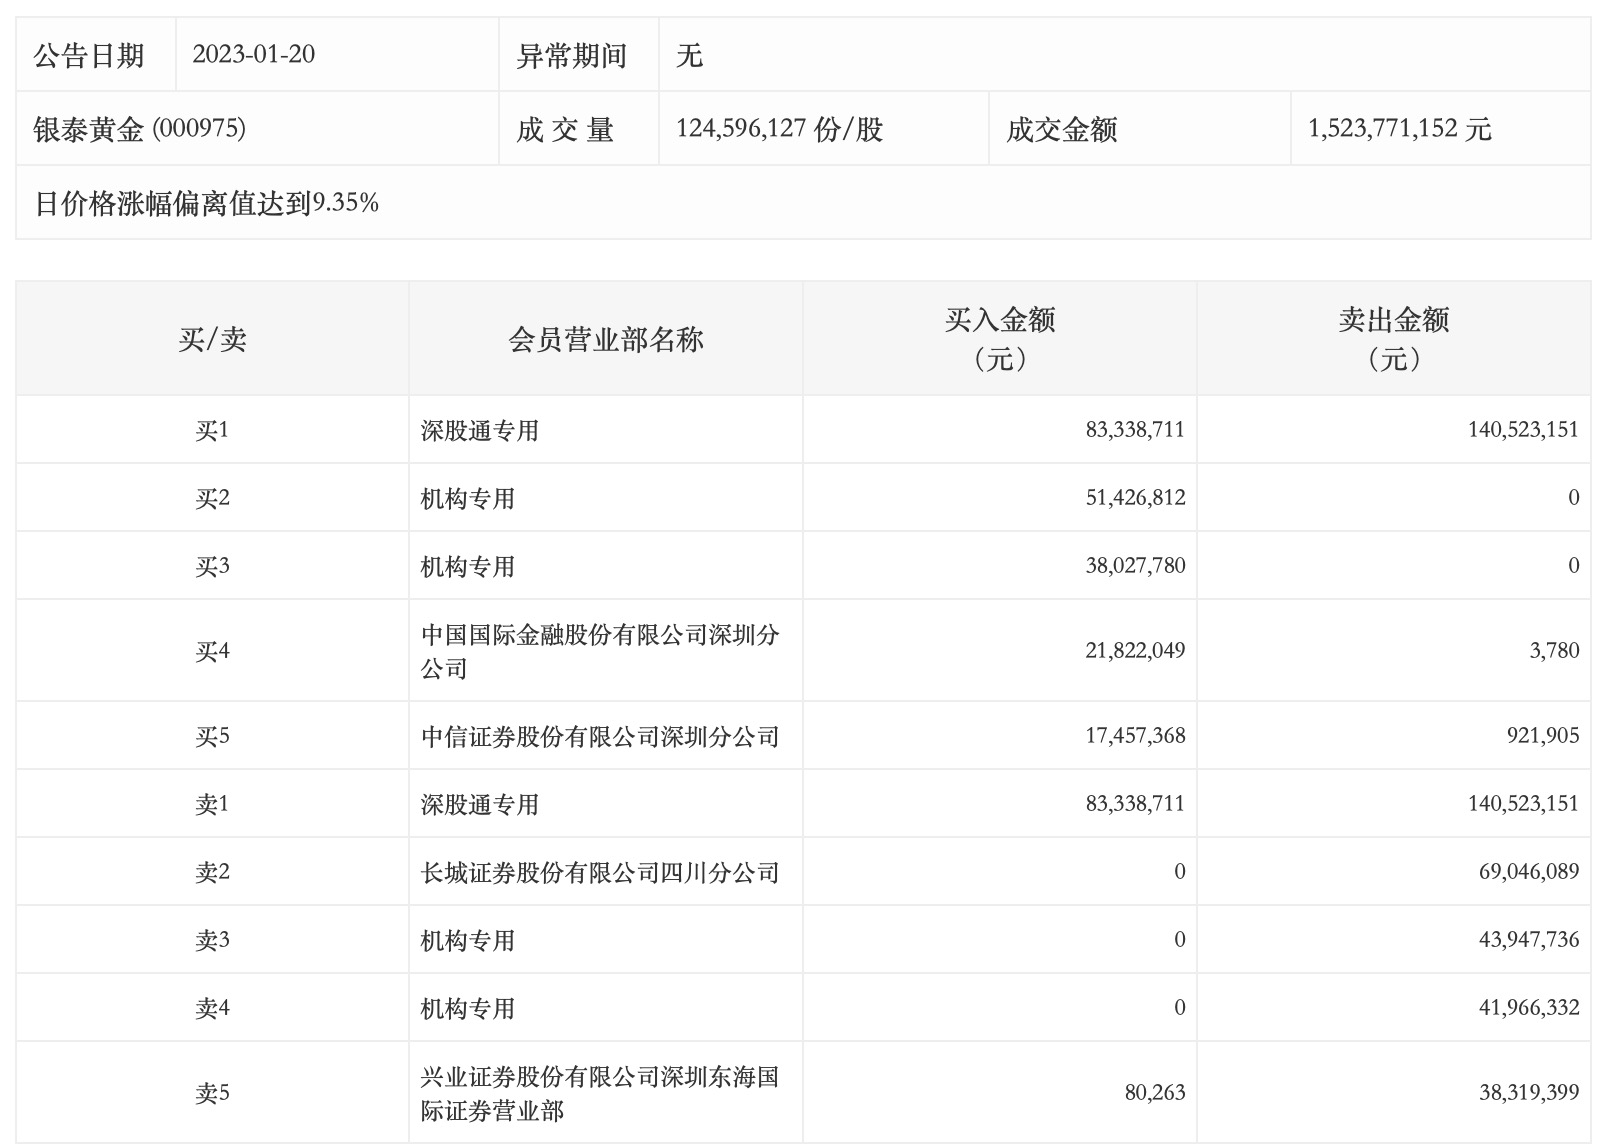
Task: Click the 日价格涨幅偏离值达到9.35% note
Action: [206, 204]
